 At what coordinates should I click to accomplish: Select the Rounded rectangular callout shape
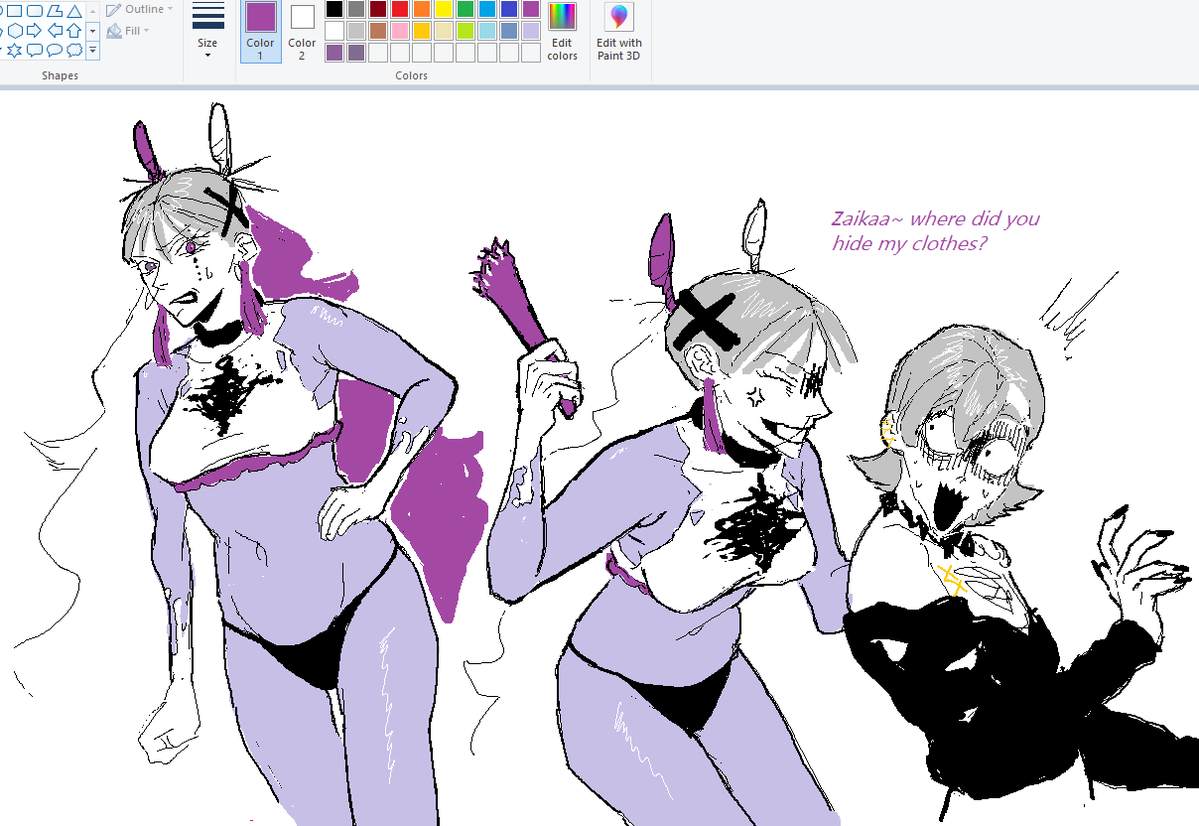[34, 50]
